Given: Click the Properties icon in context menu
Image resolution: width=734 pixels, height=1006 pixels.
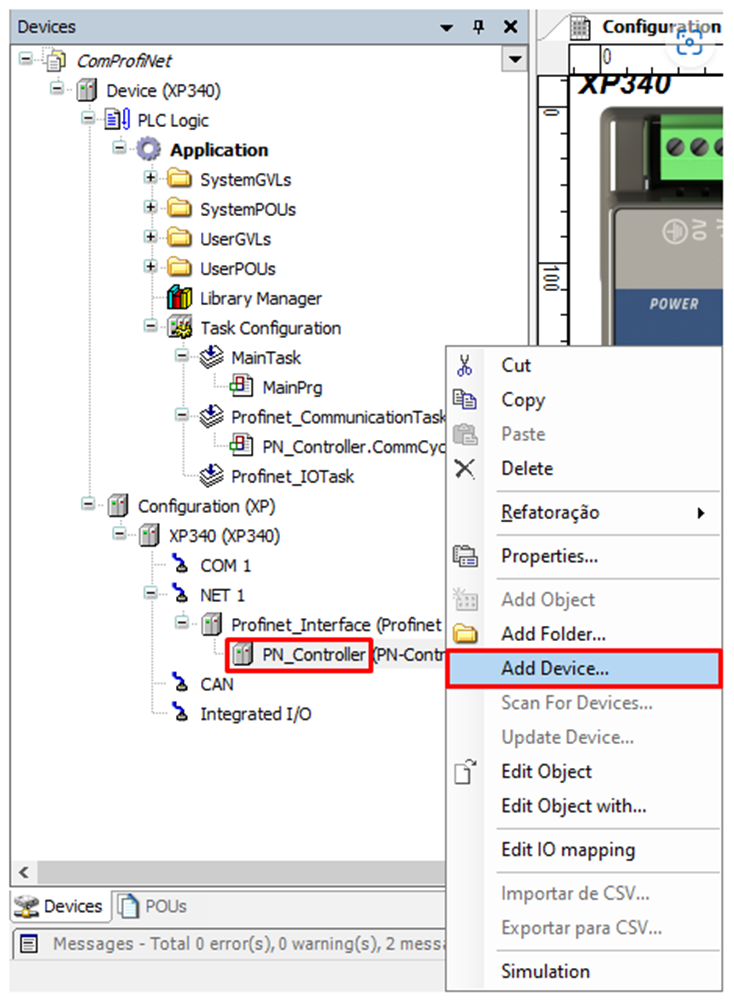Looking at the screenshot, I should pyautogui.click(x=465, y=556).
